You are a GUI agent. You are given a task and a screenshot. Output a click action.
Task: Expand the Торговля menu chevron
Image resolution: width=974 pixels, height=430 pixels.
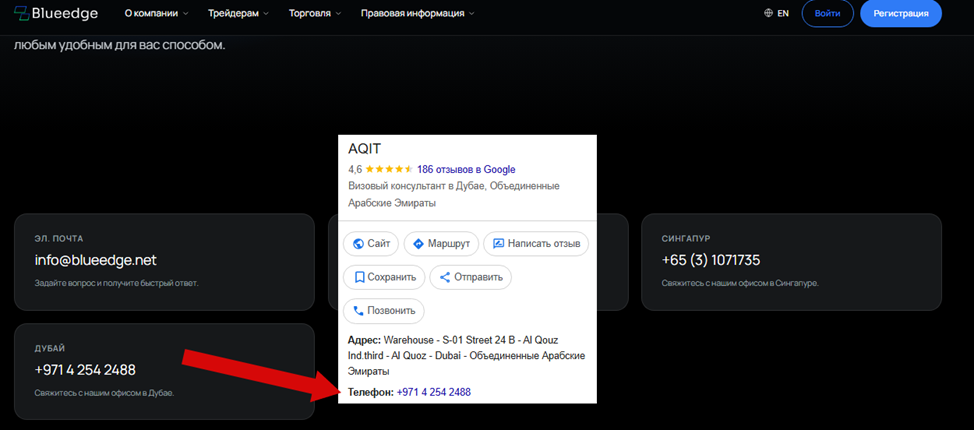pos(338,14)
